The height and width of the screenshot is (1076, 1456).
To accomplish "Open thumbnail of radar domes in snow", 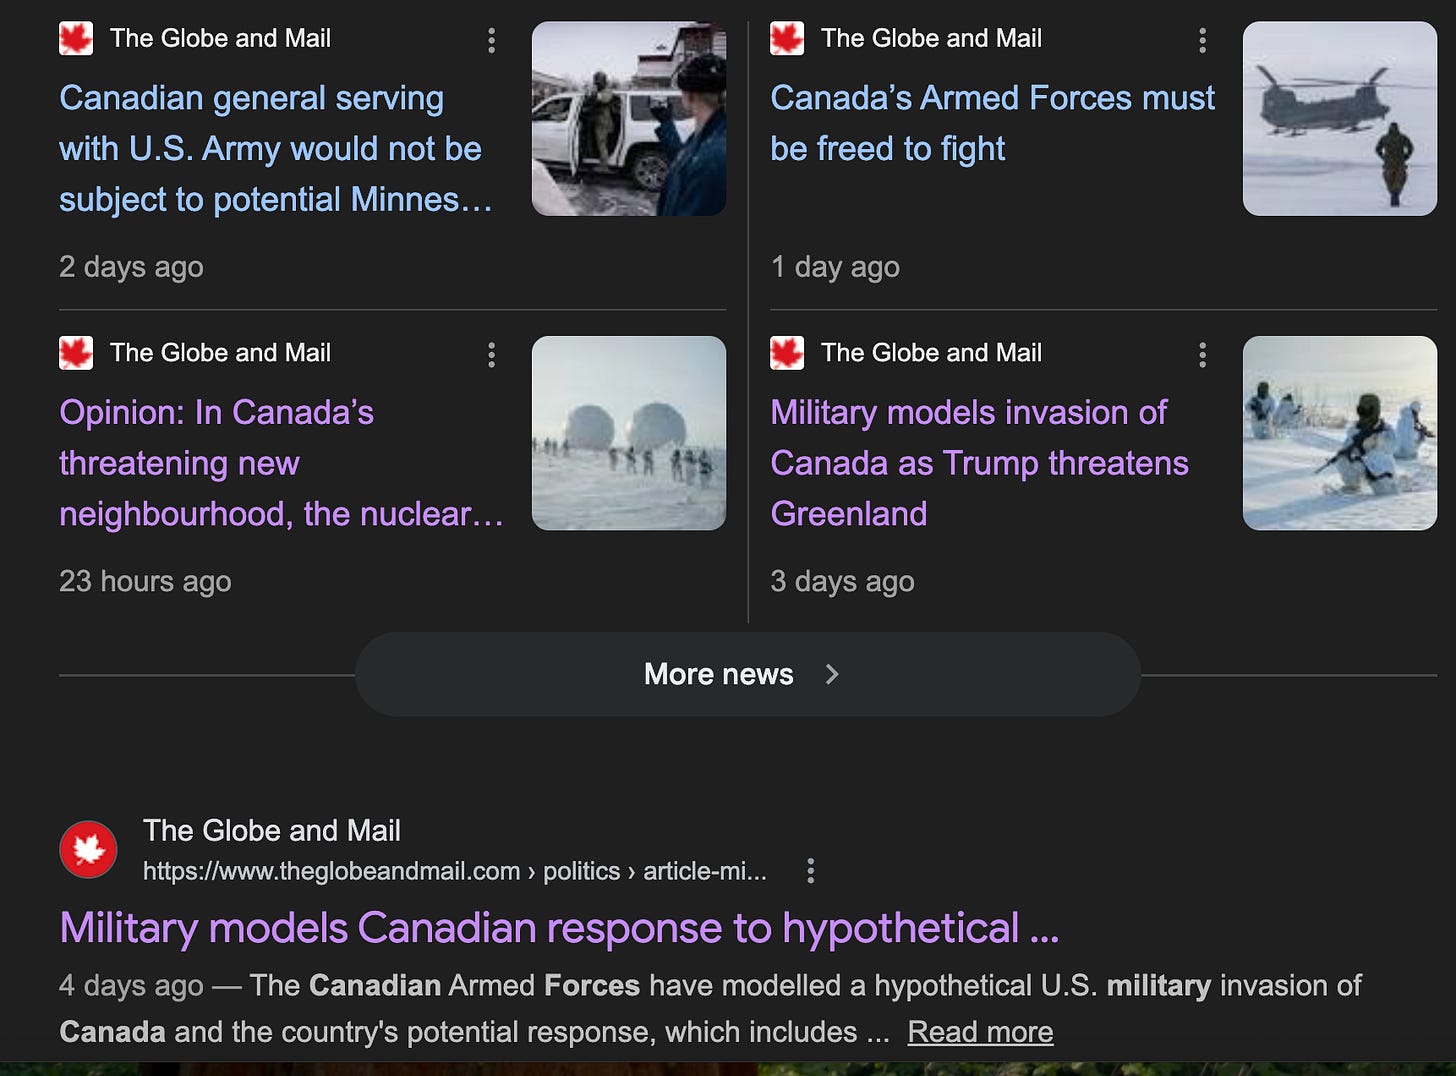I will [x=629, y=433].
